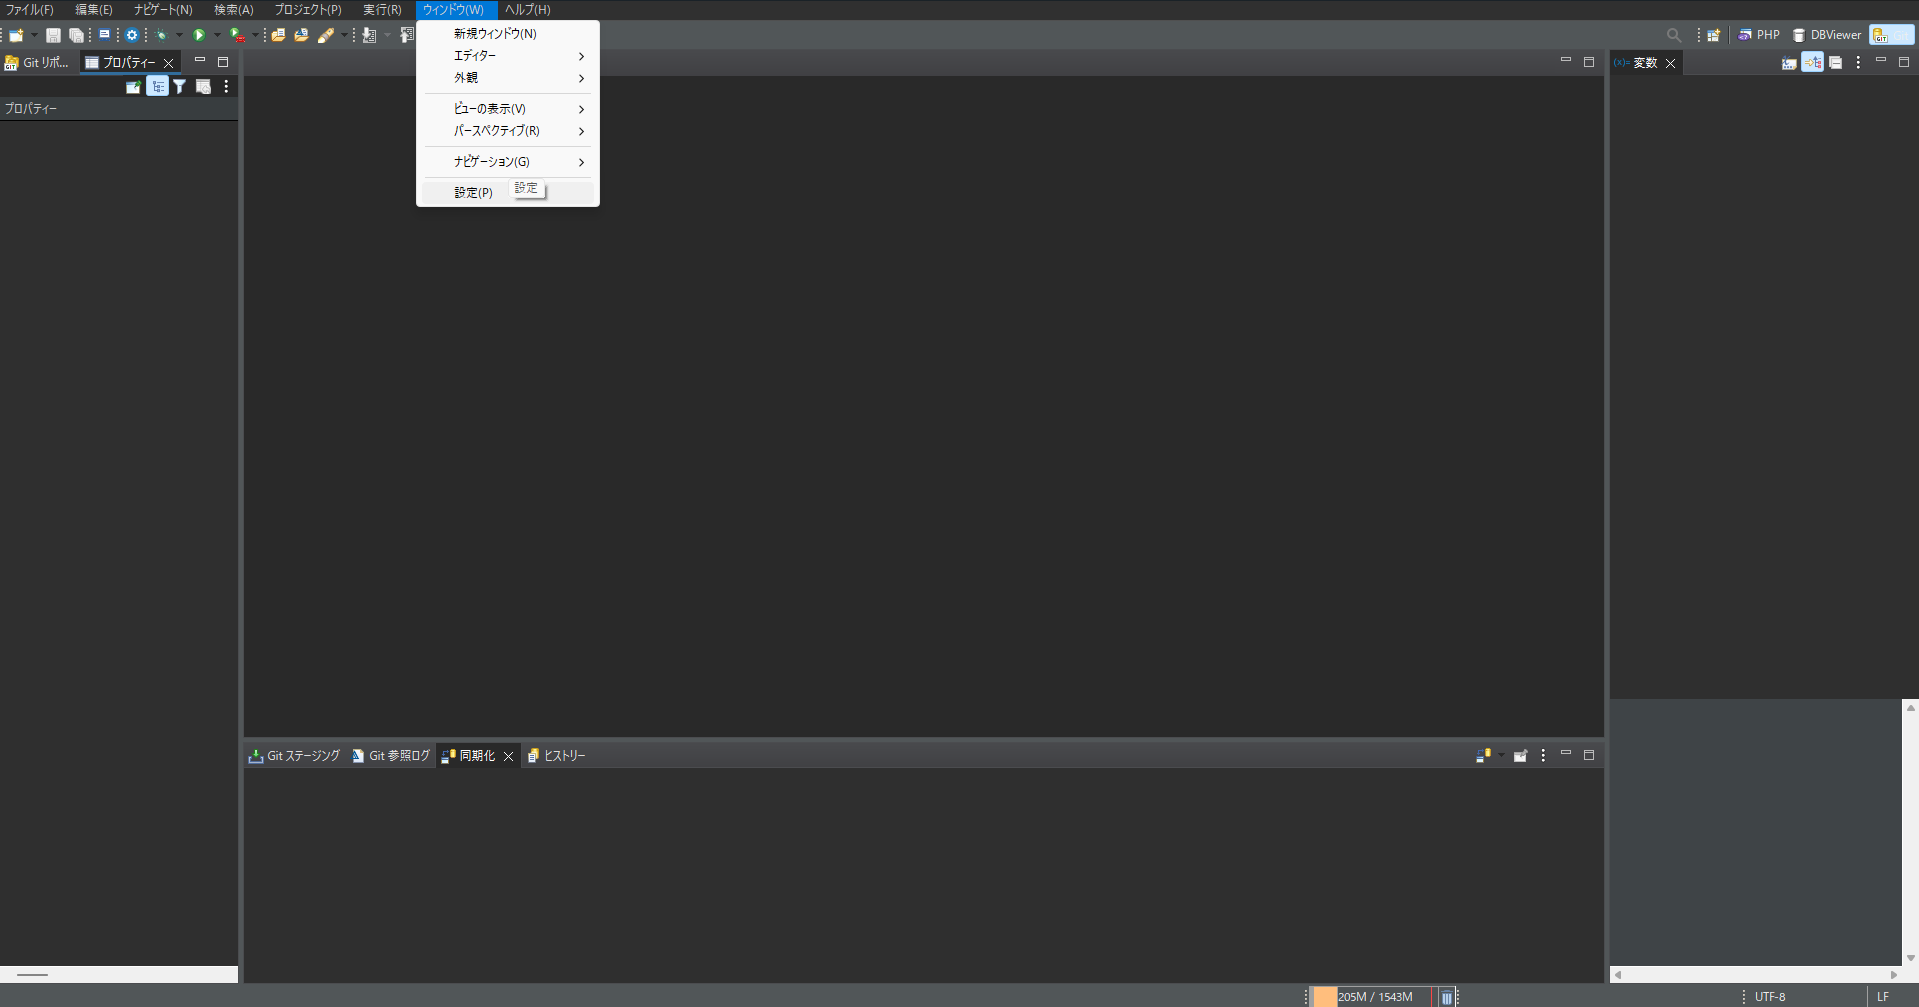Expand the ナビゲーション(G) submenu
Viewport: 1919px width, 1007px height.
[508, 162]
